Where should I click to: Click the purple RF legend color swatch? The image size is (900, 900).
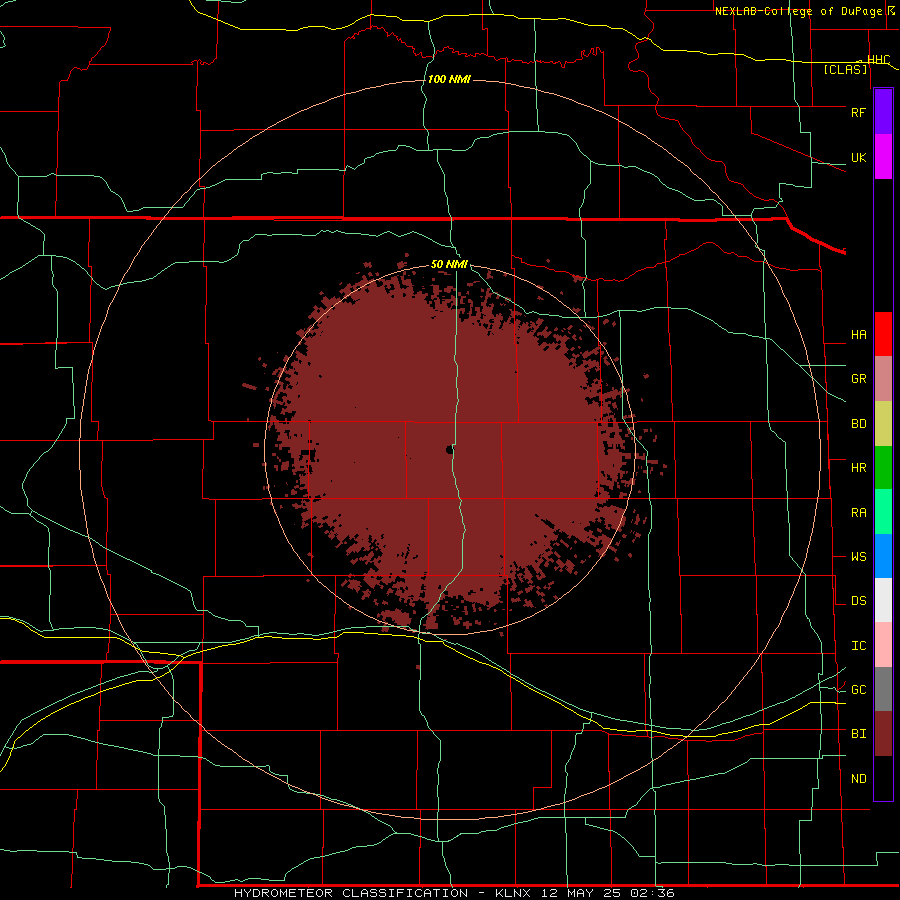tap(883, 112)
